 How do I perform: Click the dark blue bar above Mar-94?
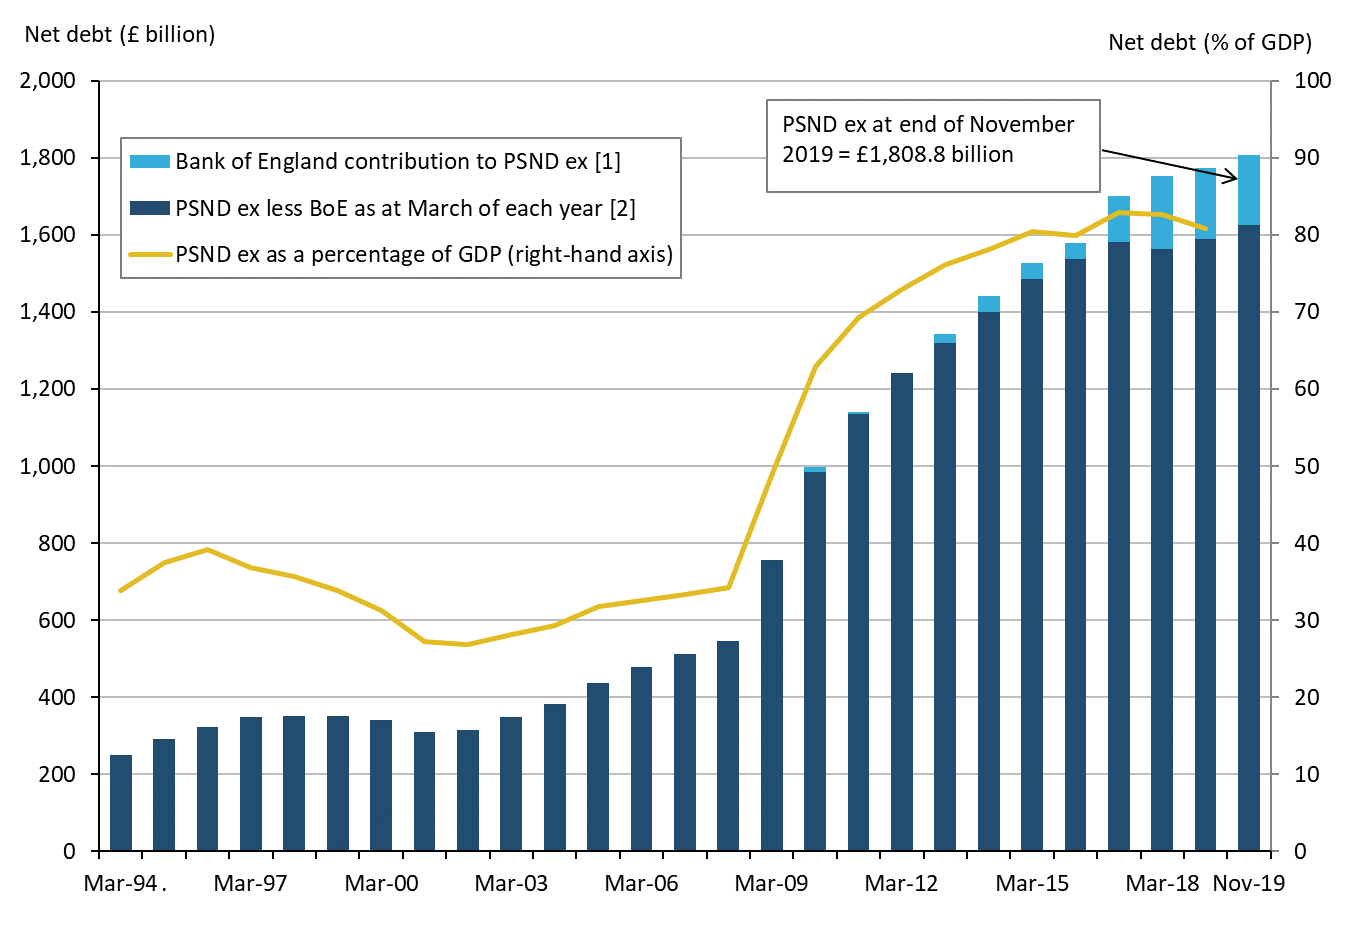[x=121, y=803]
